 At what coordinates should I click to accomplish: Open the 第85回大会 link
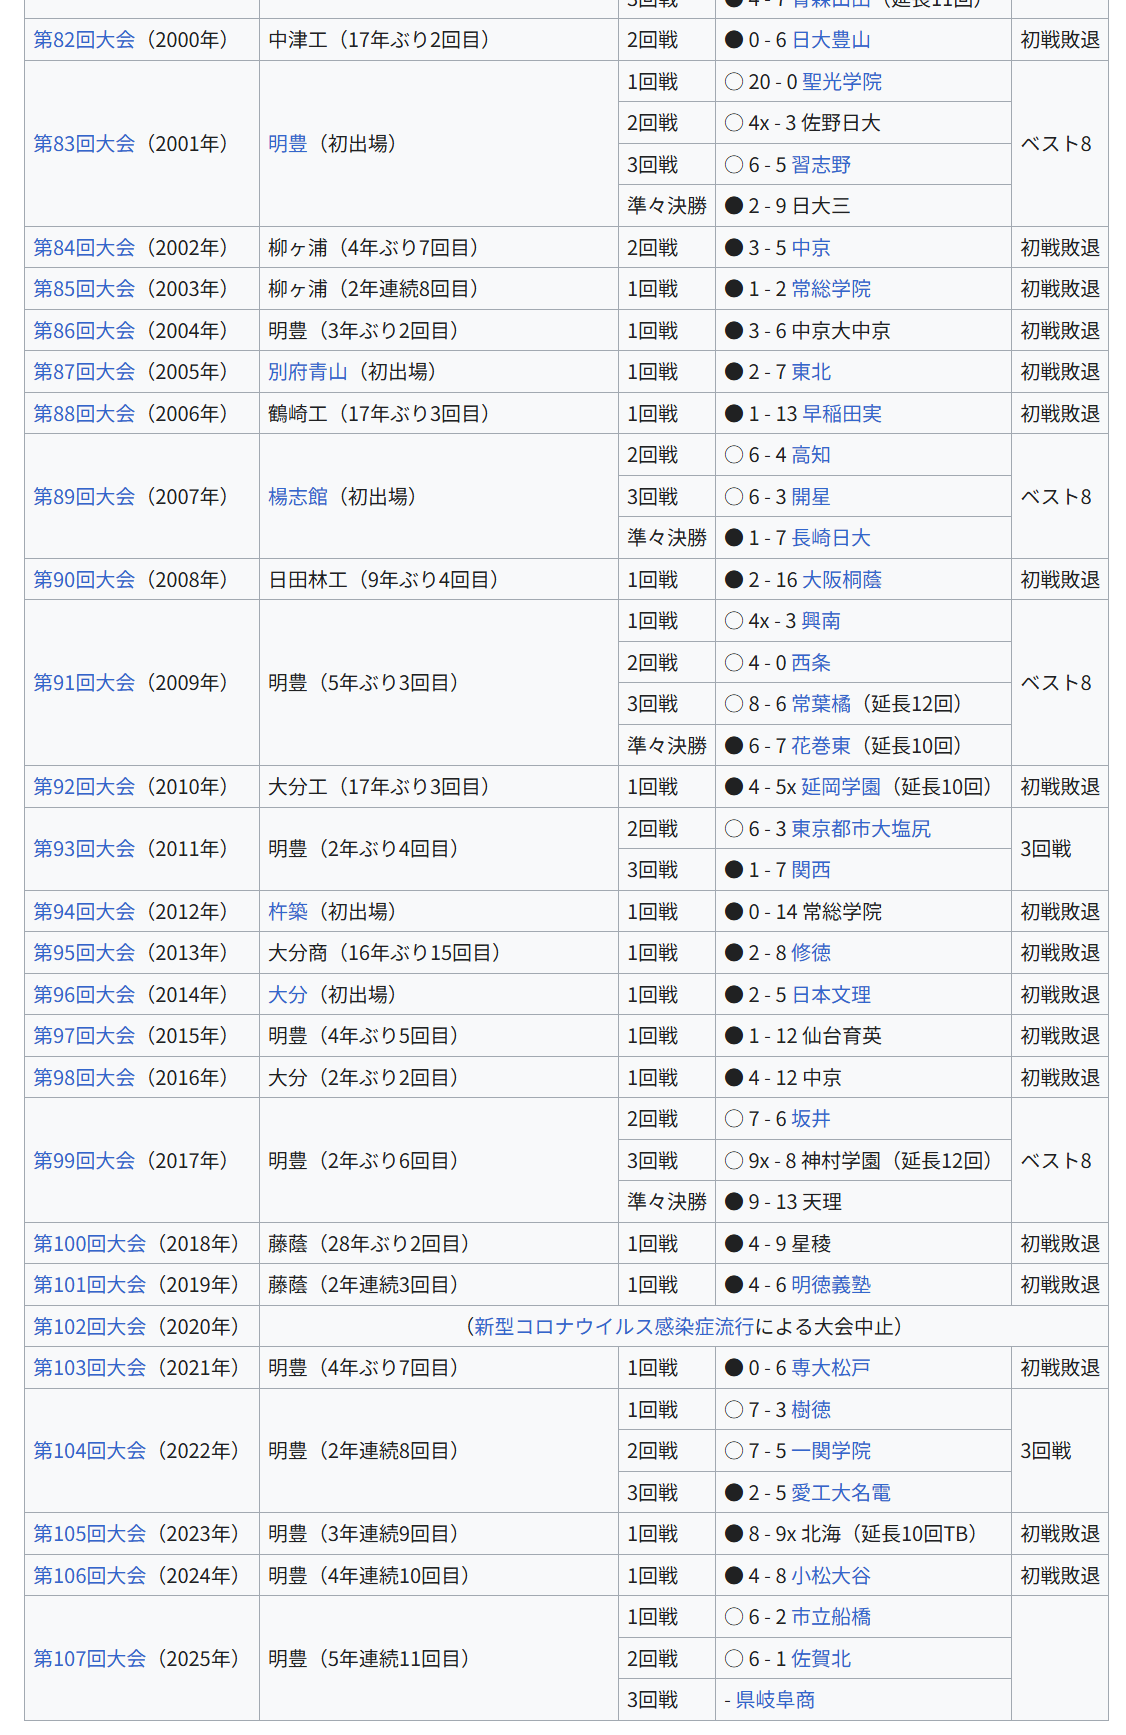point(84,289)
